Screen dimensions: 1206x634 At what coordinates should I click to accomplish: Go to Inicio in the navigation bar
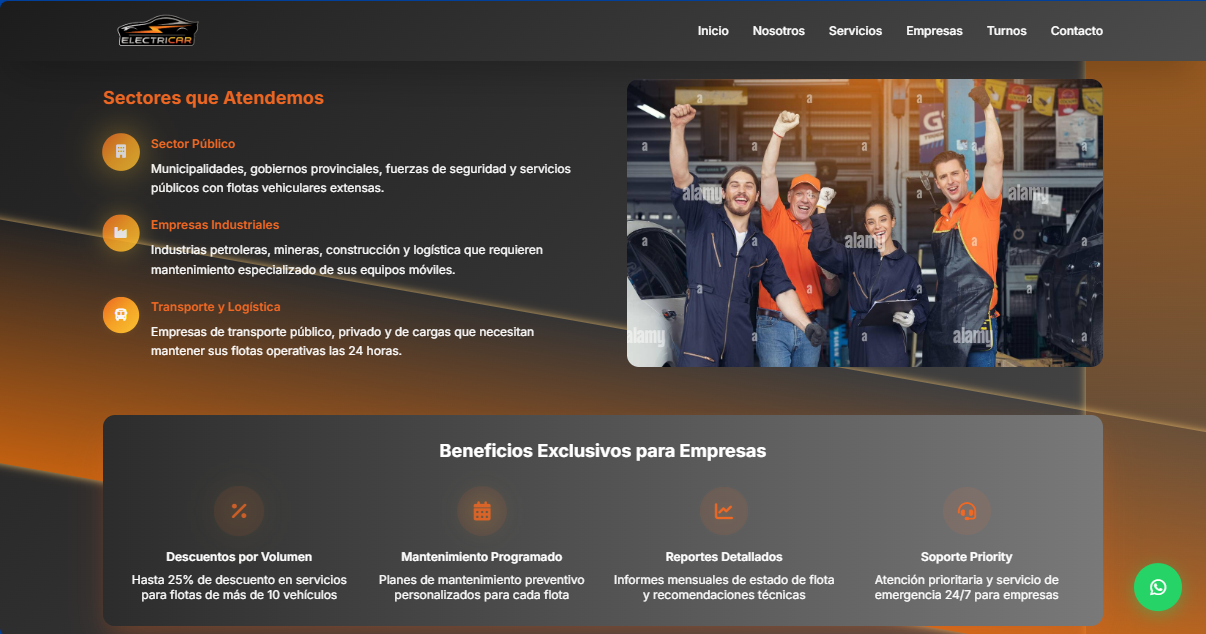713,31
